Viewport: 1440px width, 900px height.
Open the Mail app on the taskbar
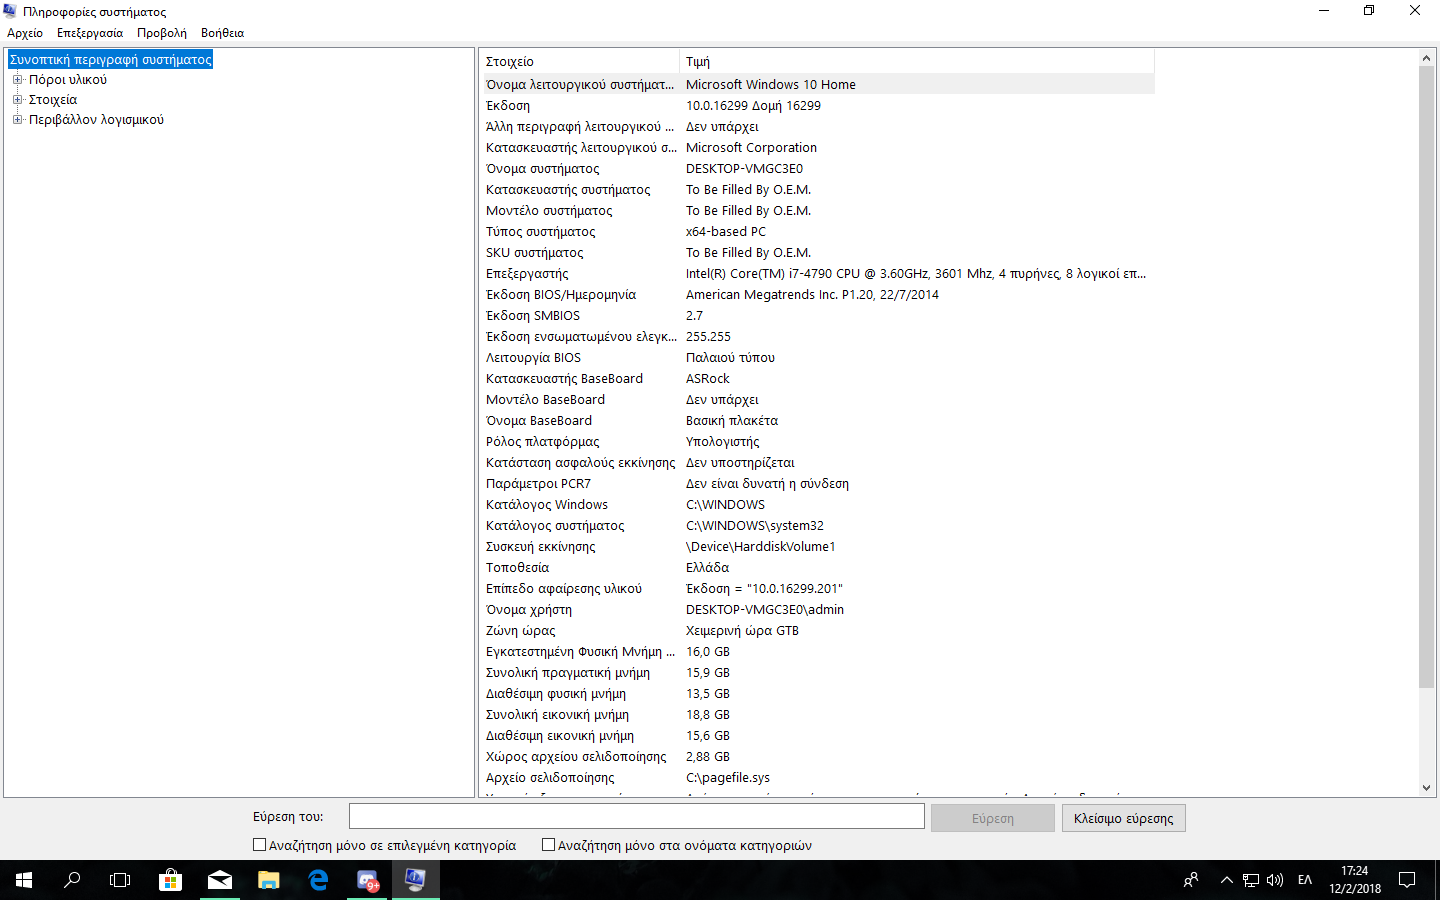[219, 880]
